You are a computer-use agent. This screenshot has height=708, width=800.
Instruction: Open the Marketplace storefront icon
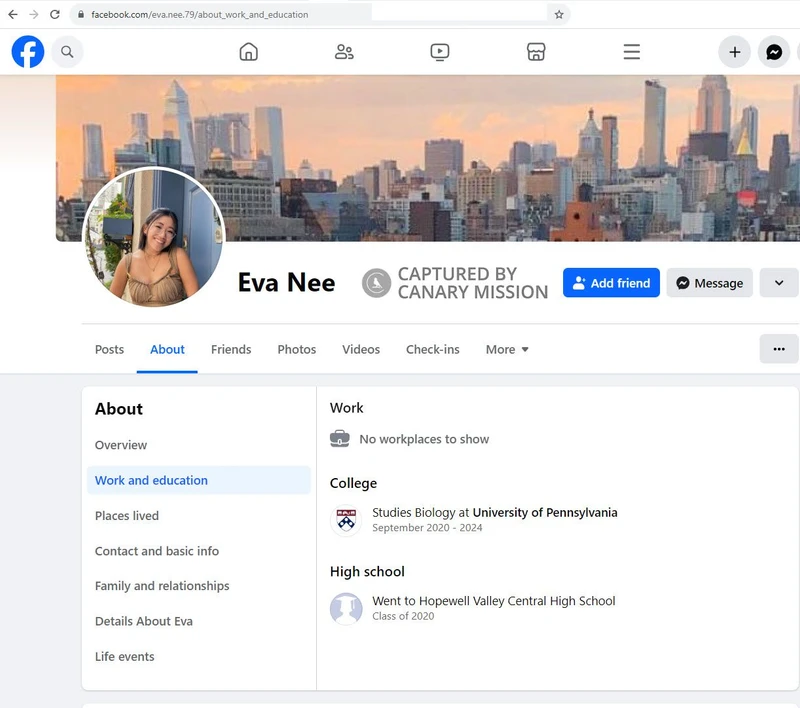(536, 52)
